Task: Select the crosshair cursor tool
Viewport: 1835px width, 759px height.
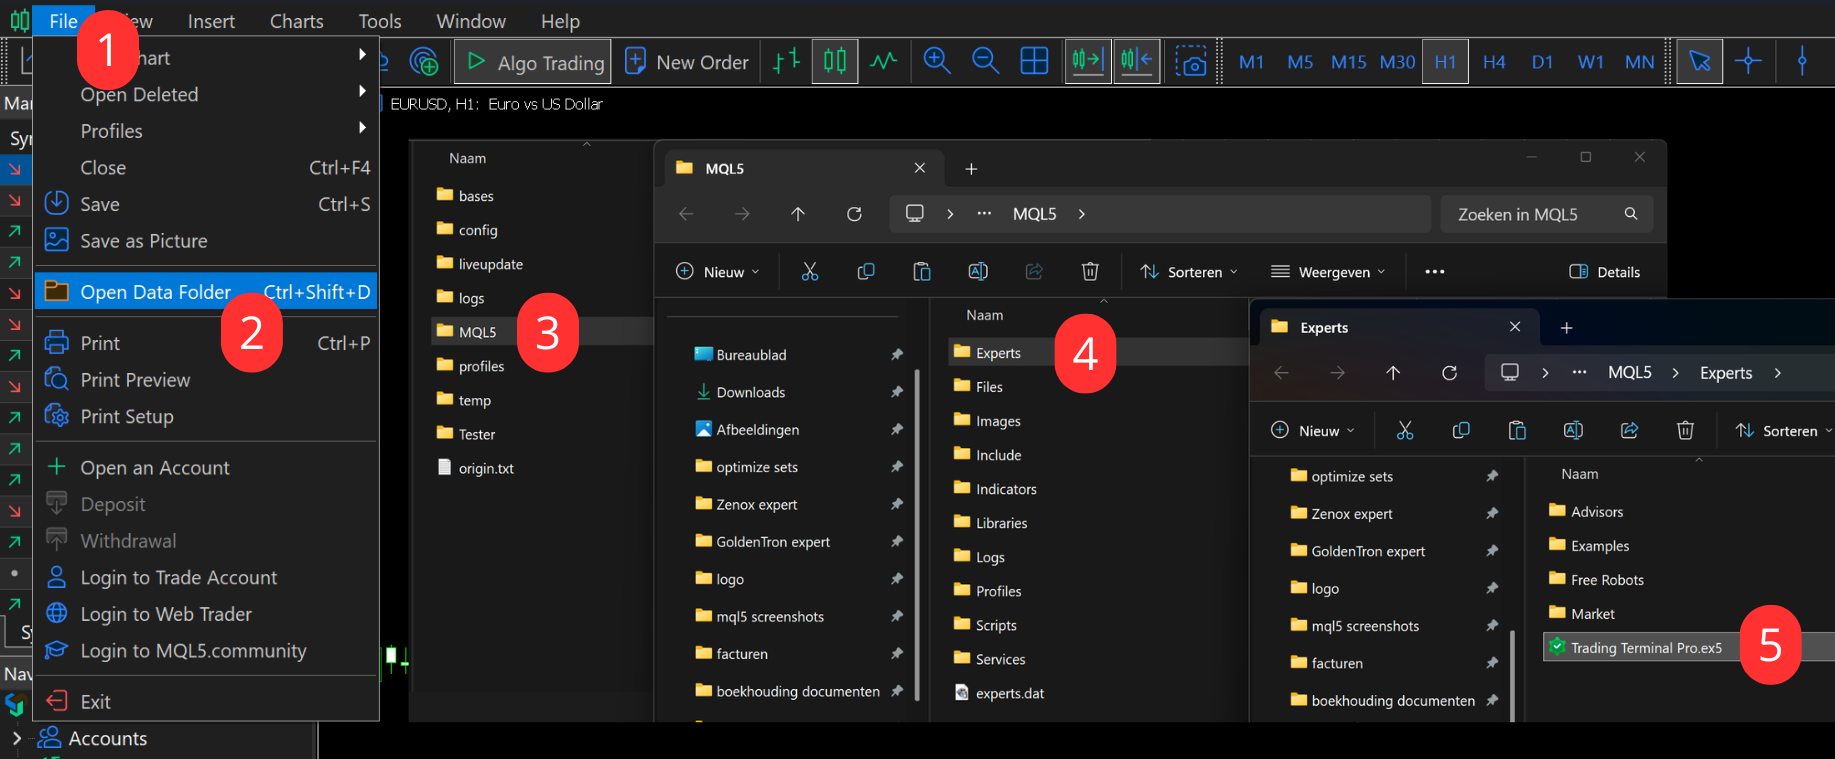Action: pos(1748,62)
